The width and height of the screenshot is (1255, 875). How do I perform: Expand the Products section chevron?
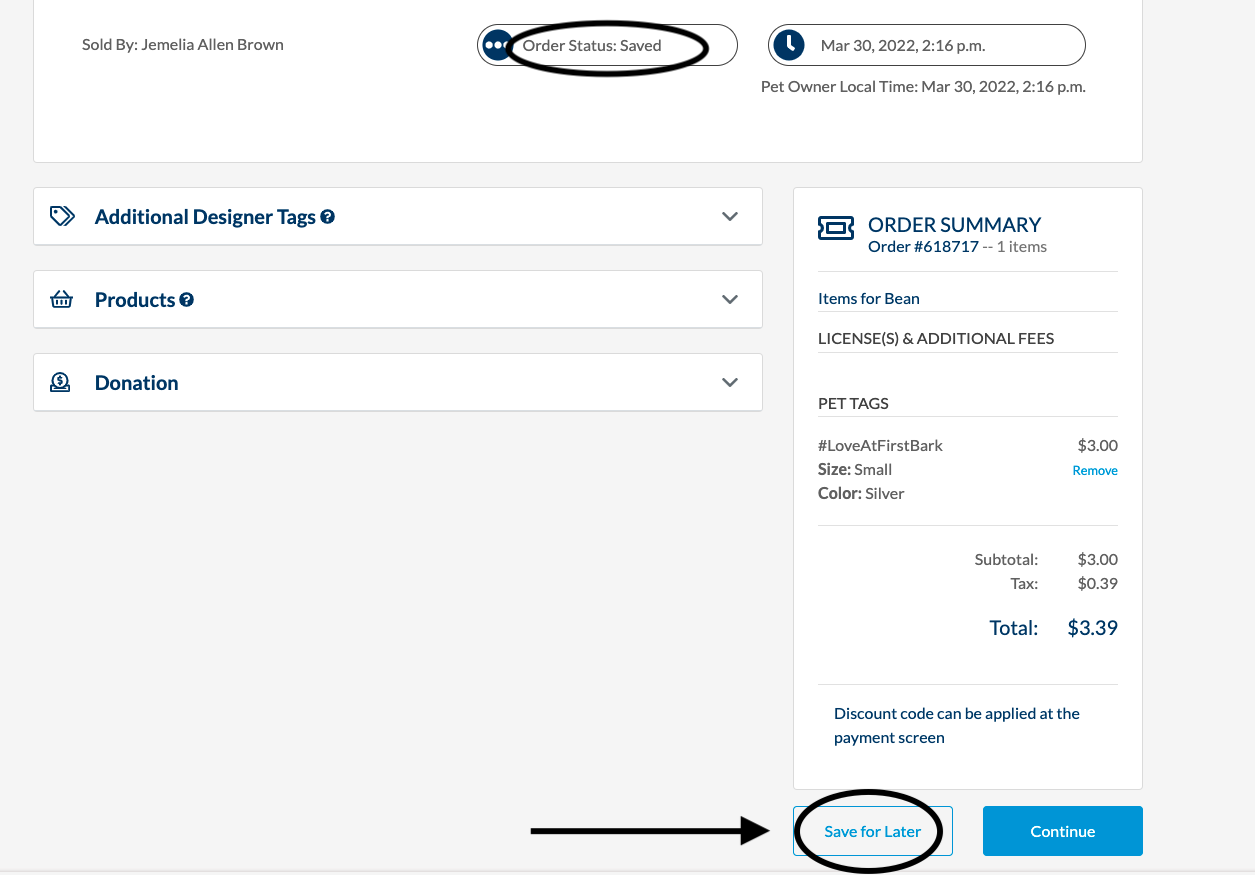coord(730,299)
